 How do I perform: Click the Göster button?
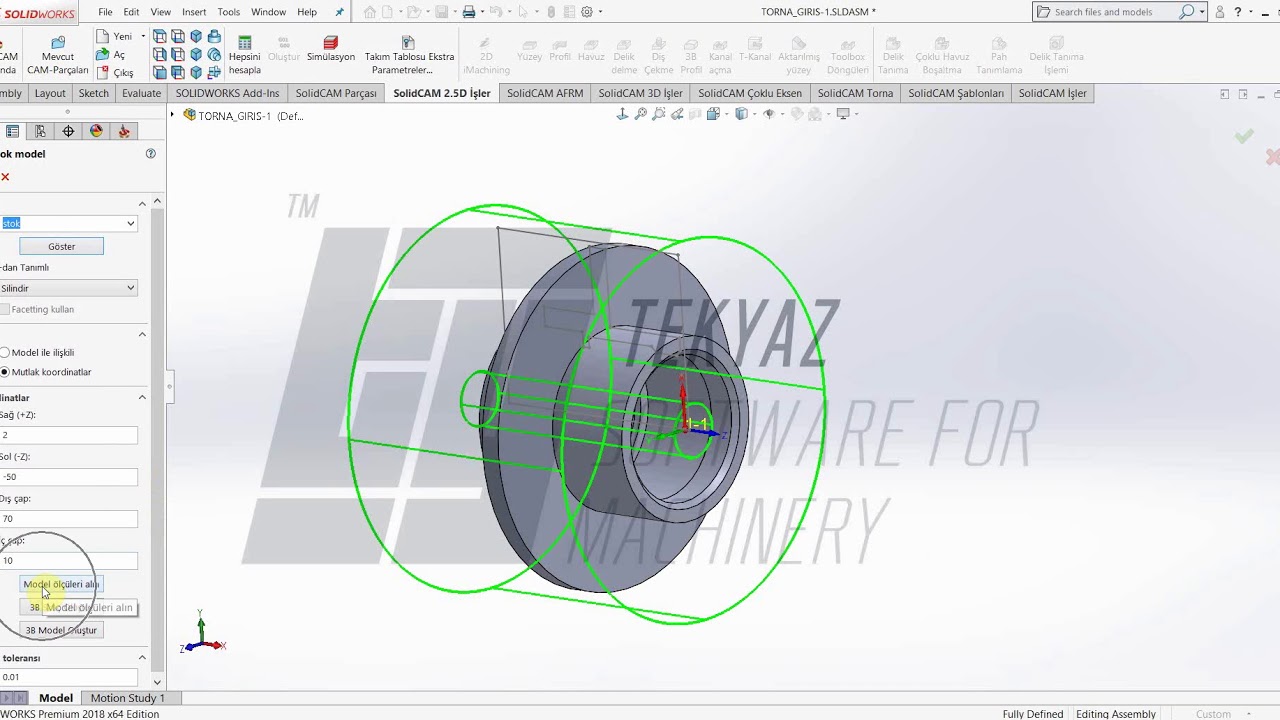pos(62,247)
